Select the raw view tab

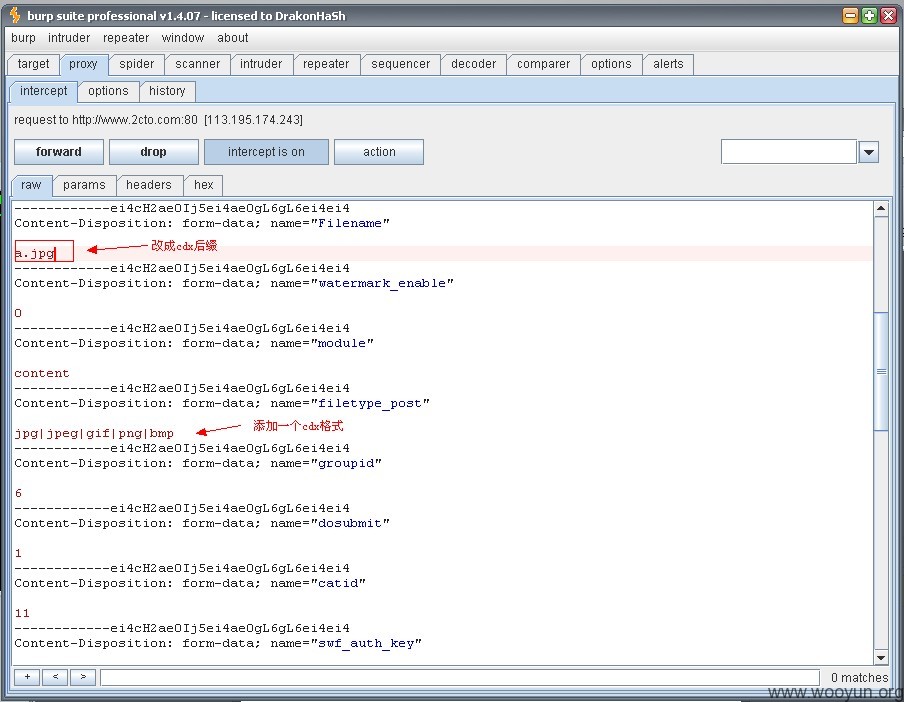point(31,185)
